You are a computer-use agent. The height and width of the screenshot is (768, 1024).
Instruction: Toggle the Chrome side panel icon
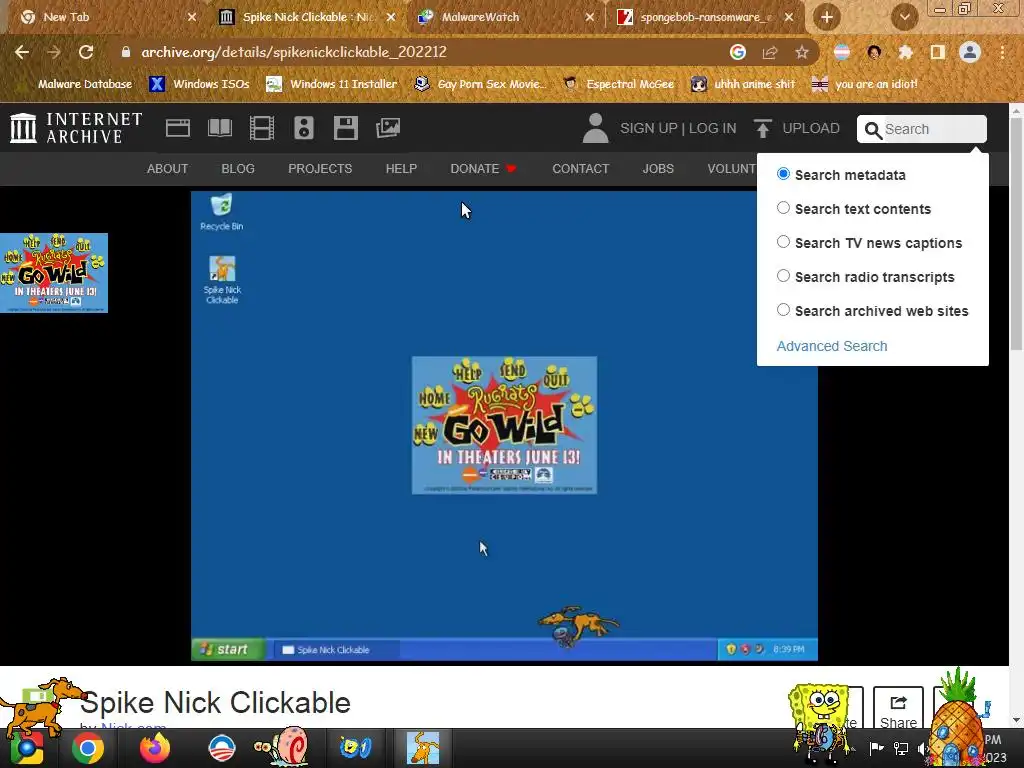pyautogui.click(x=938, y=52)
